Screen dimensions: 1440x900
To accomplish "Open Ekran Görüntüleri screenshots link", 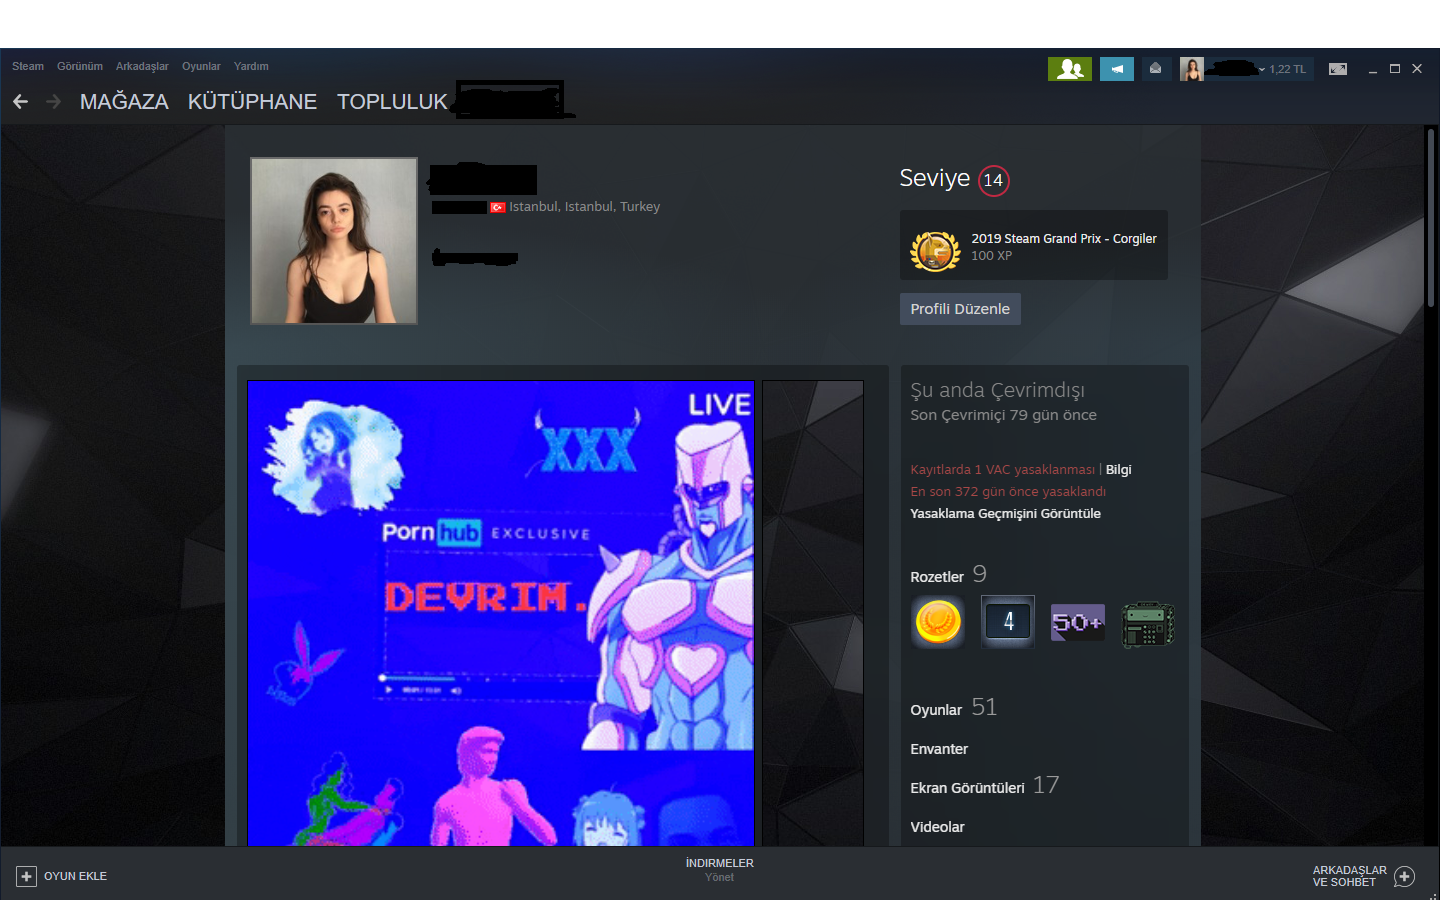I will [984, 786].
